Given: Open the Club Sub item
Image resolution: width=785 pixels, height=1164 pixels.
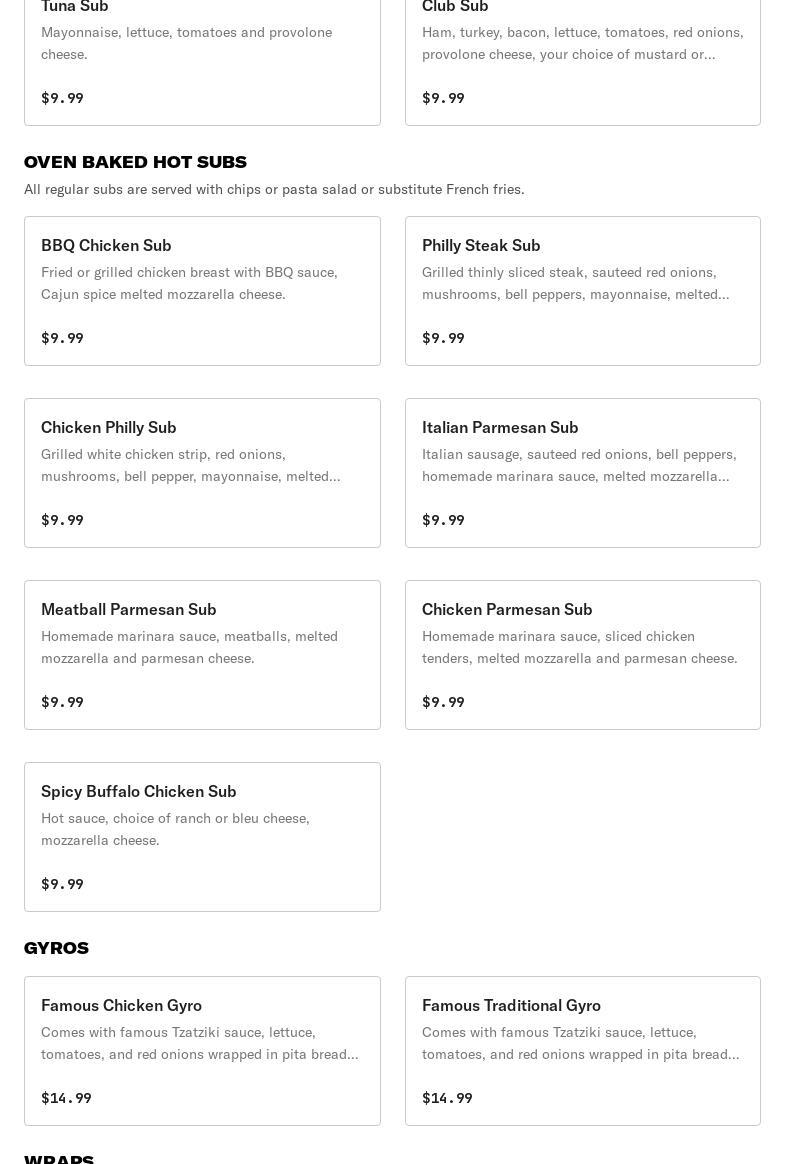Looking at the screenshot, I should click(x=582, y=60).
